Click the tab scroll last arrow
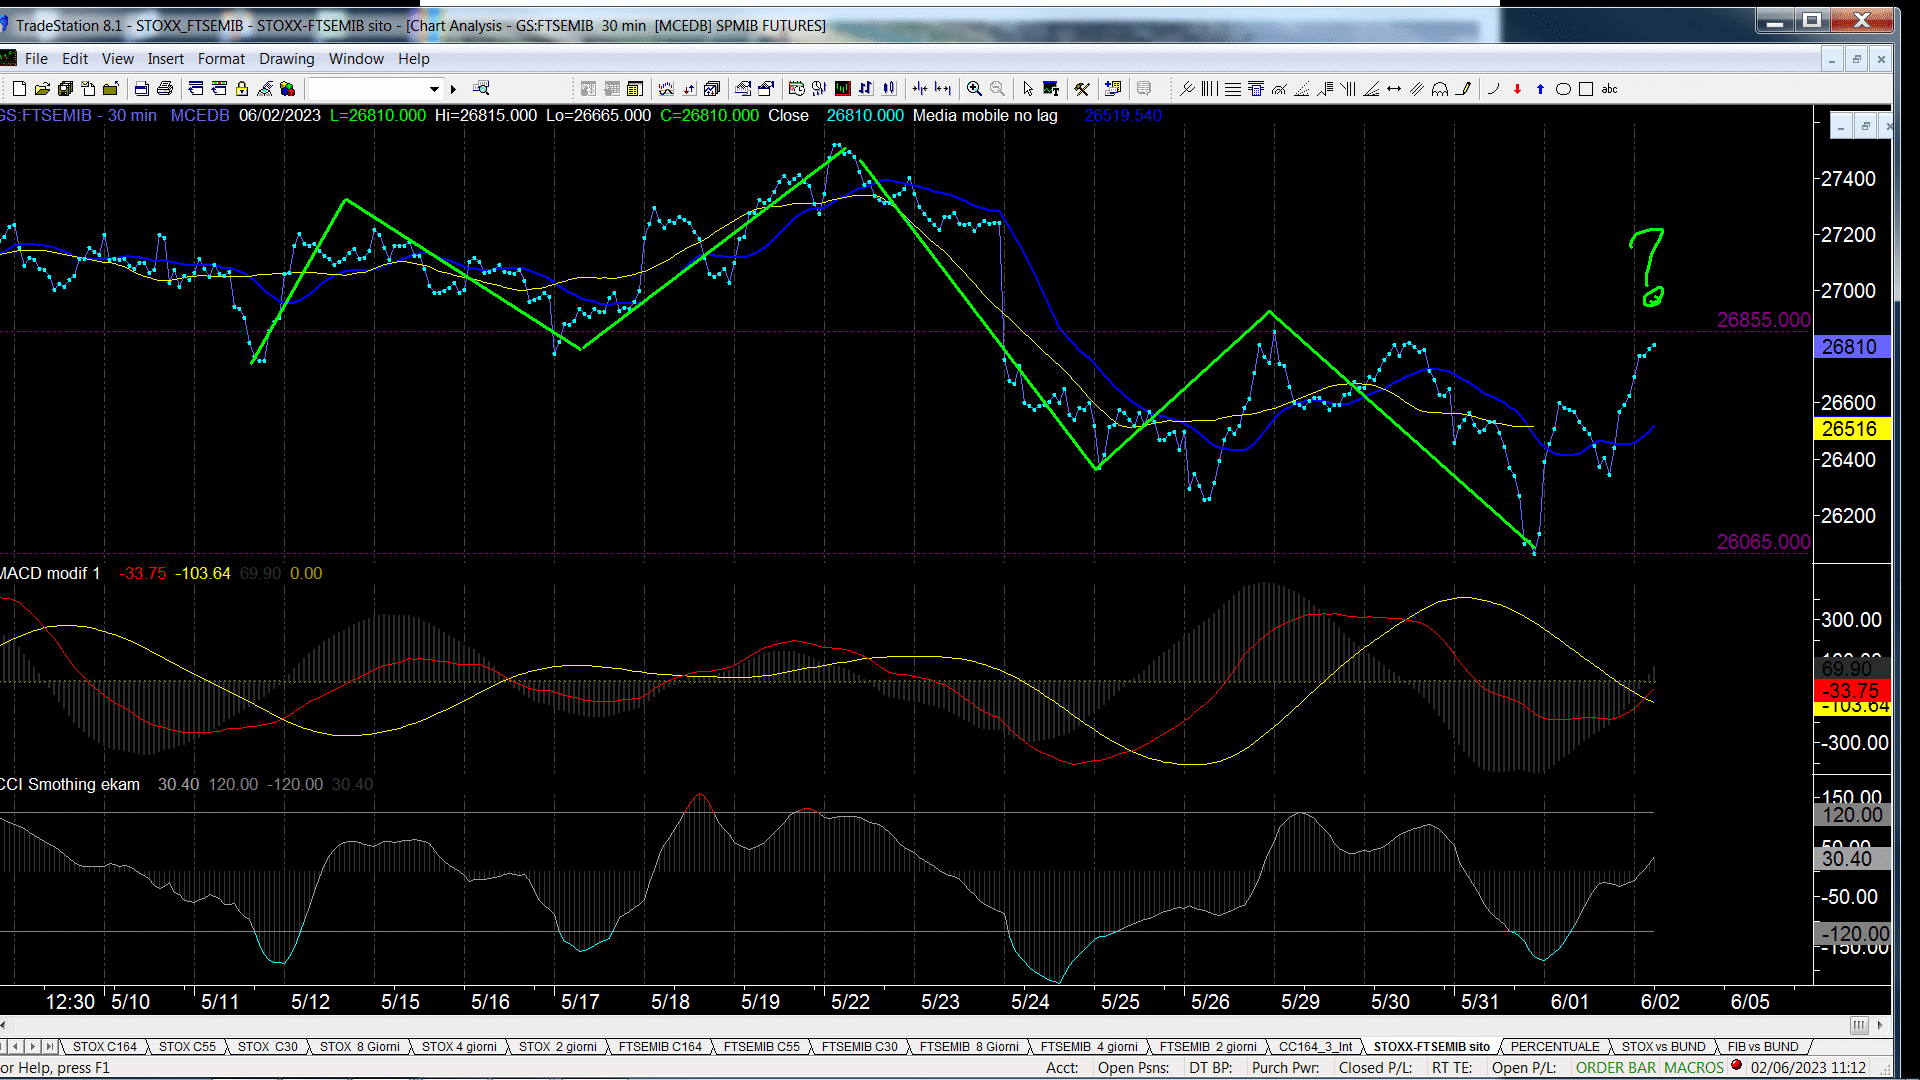The width and height of the screenshot is (1920, 1080). click(x=50, y=1047)
